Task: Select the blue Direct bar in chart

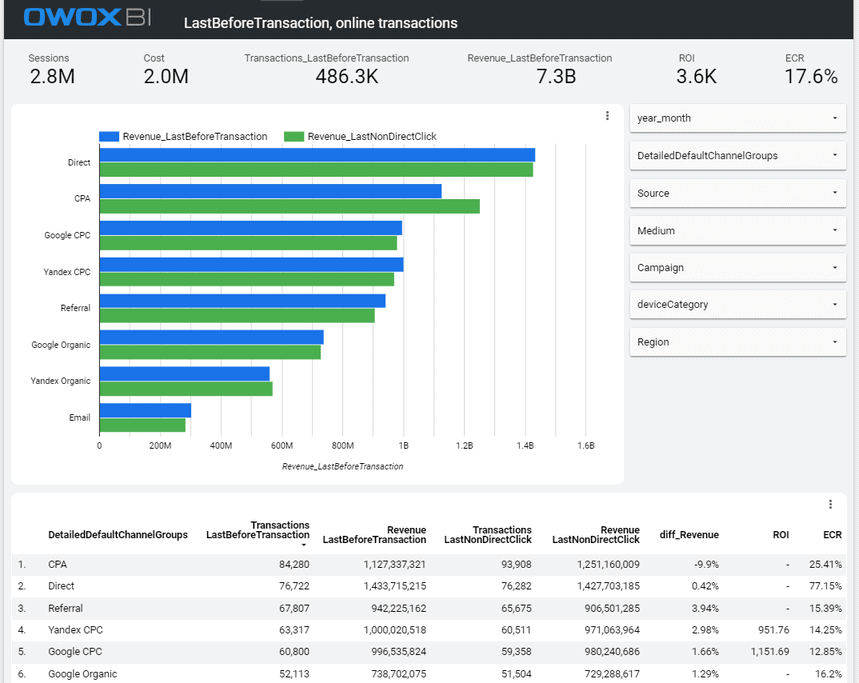Action: point(316,155)
